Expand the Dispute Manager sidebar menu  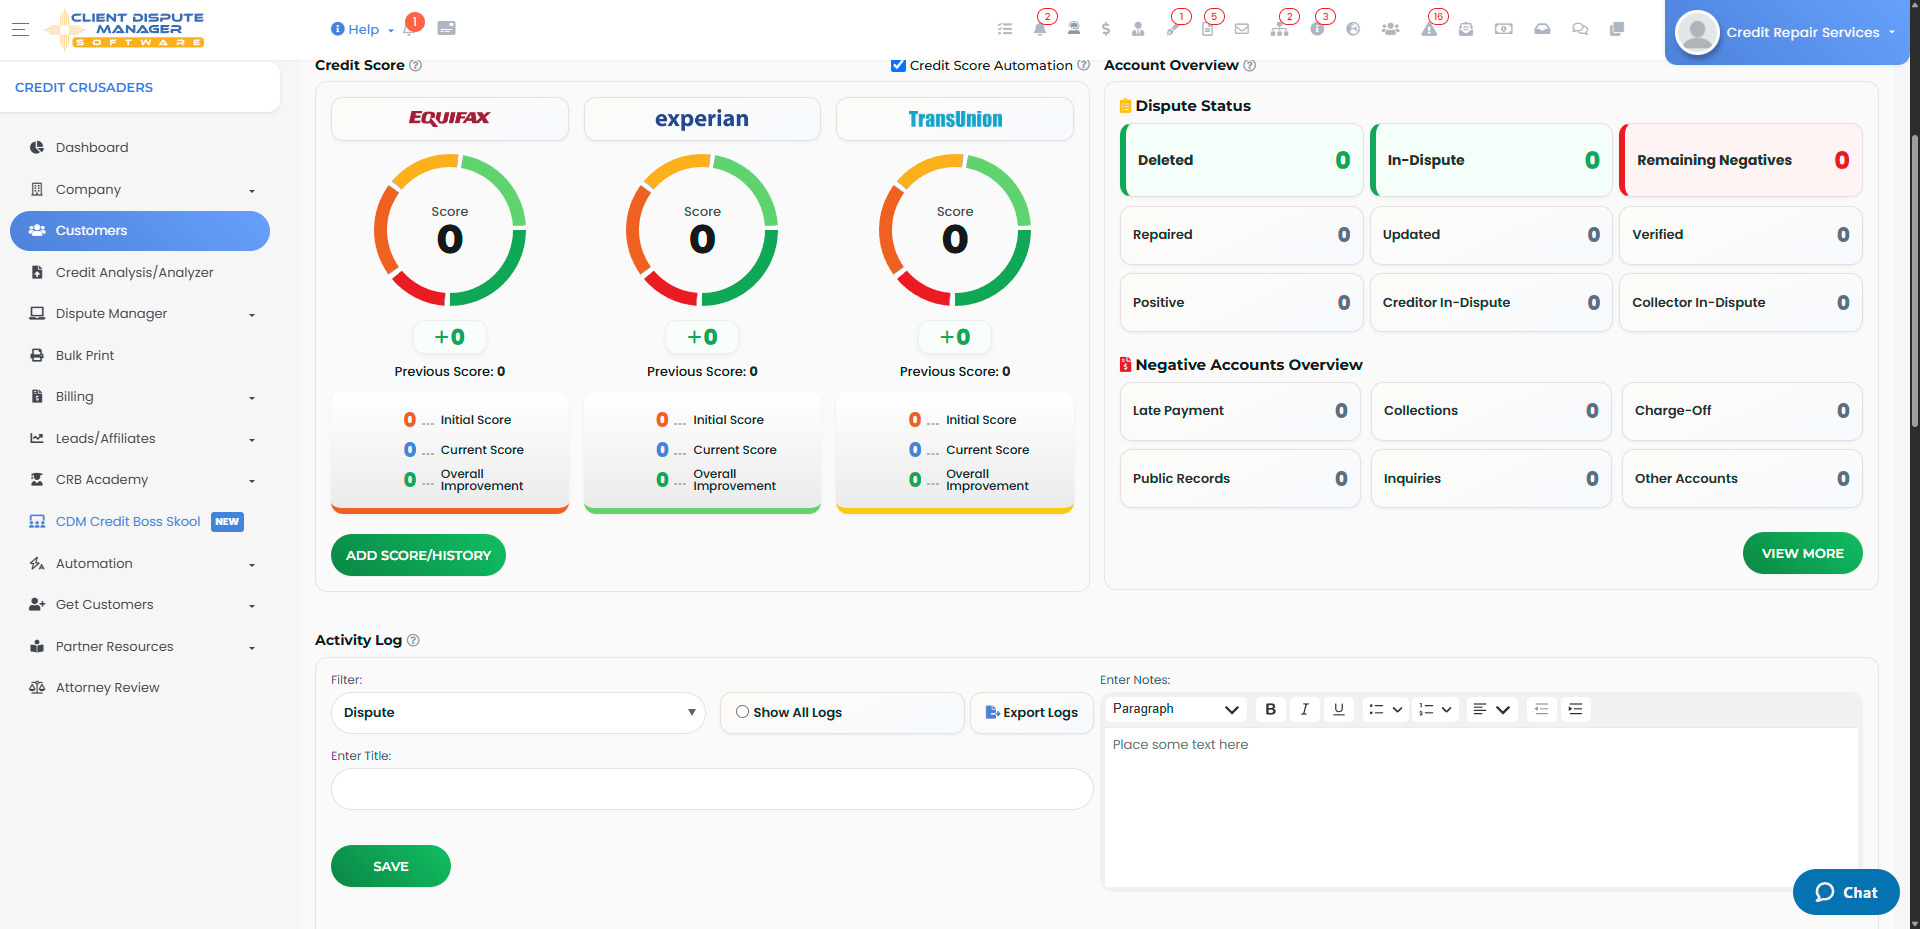pyautogui.click(x=140, y=314)
